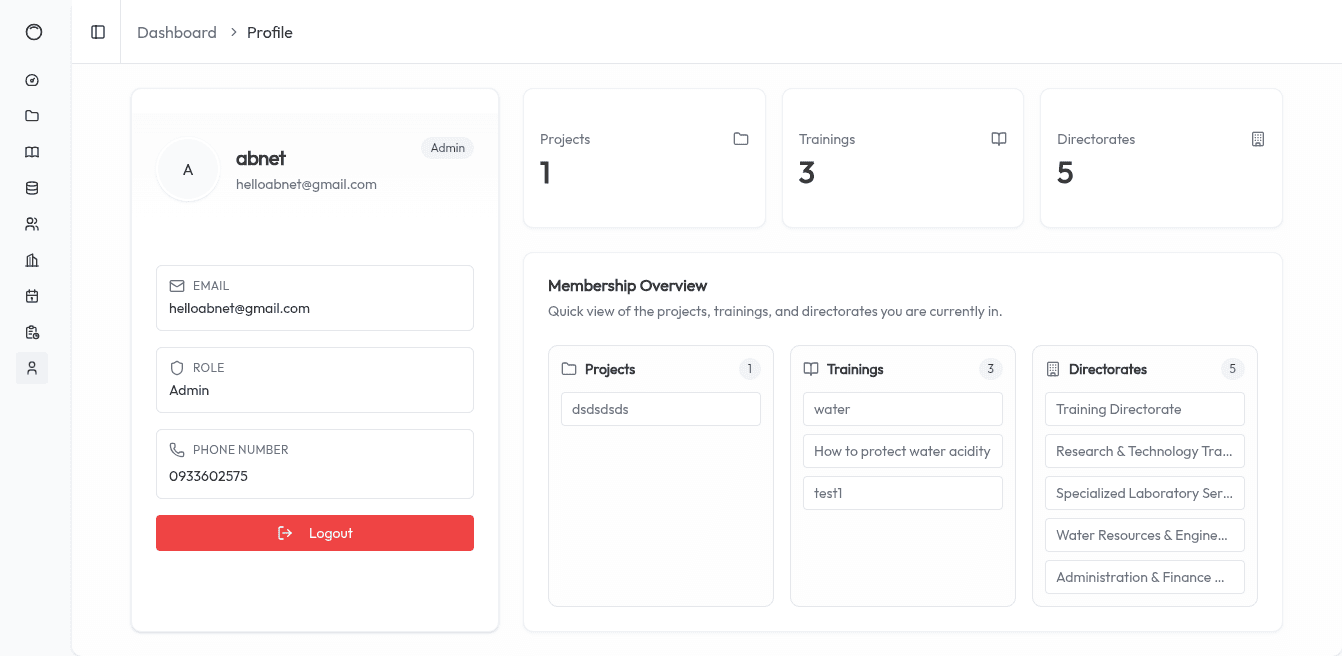Select the profile person icon in sidebar
This screenshot has height=656, width=1342.
[31, 368]
